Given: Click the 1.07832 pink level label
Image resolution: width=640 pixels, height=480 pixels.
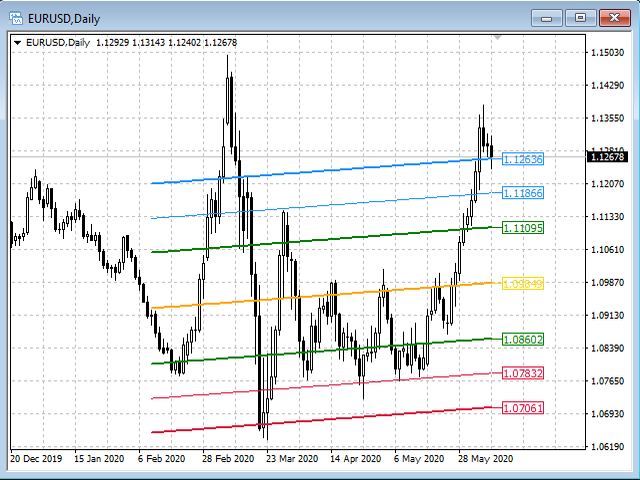Looking at the screenshot, I should click(x=522, y=373).
